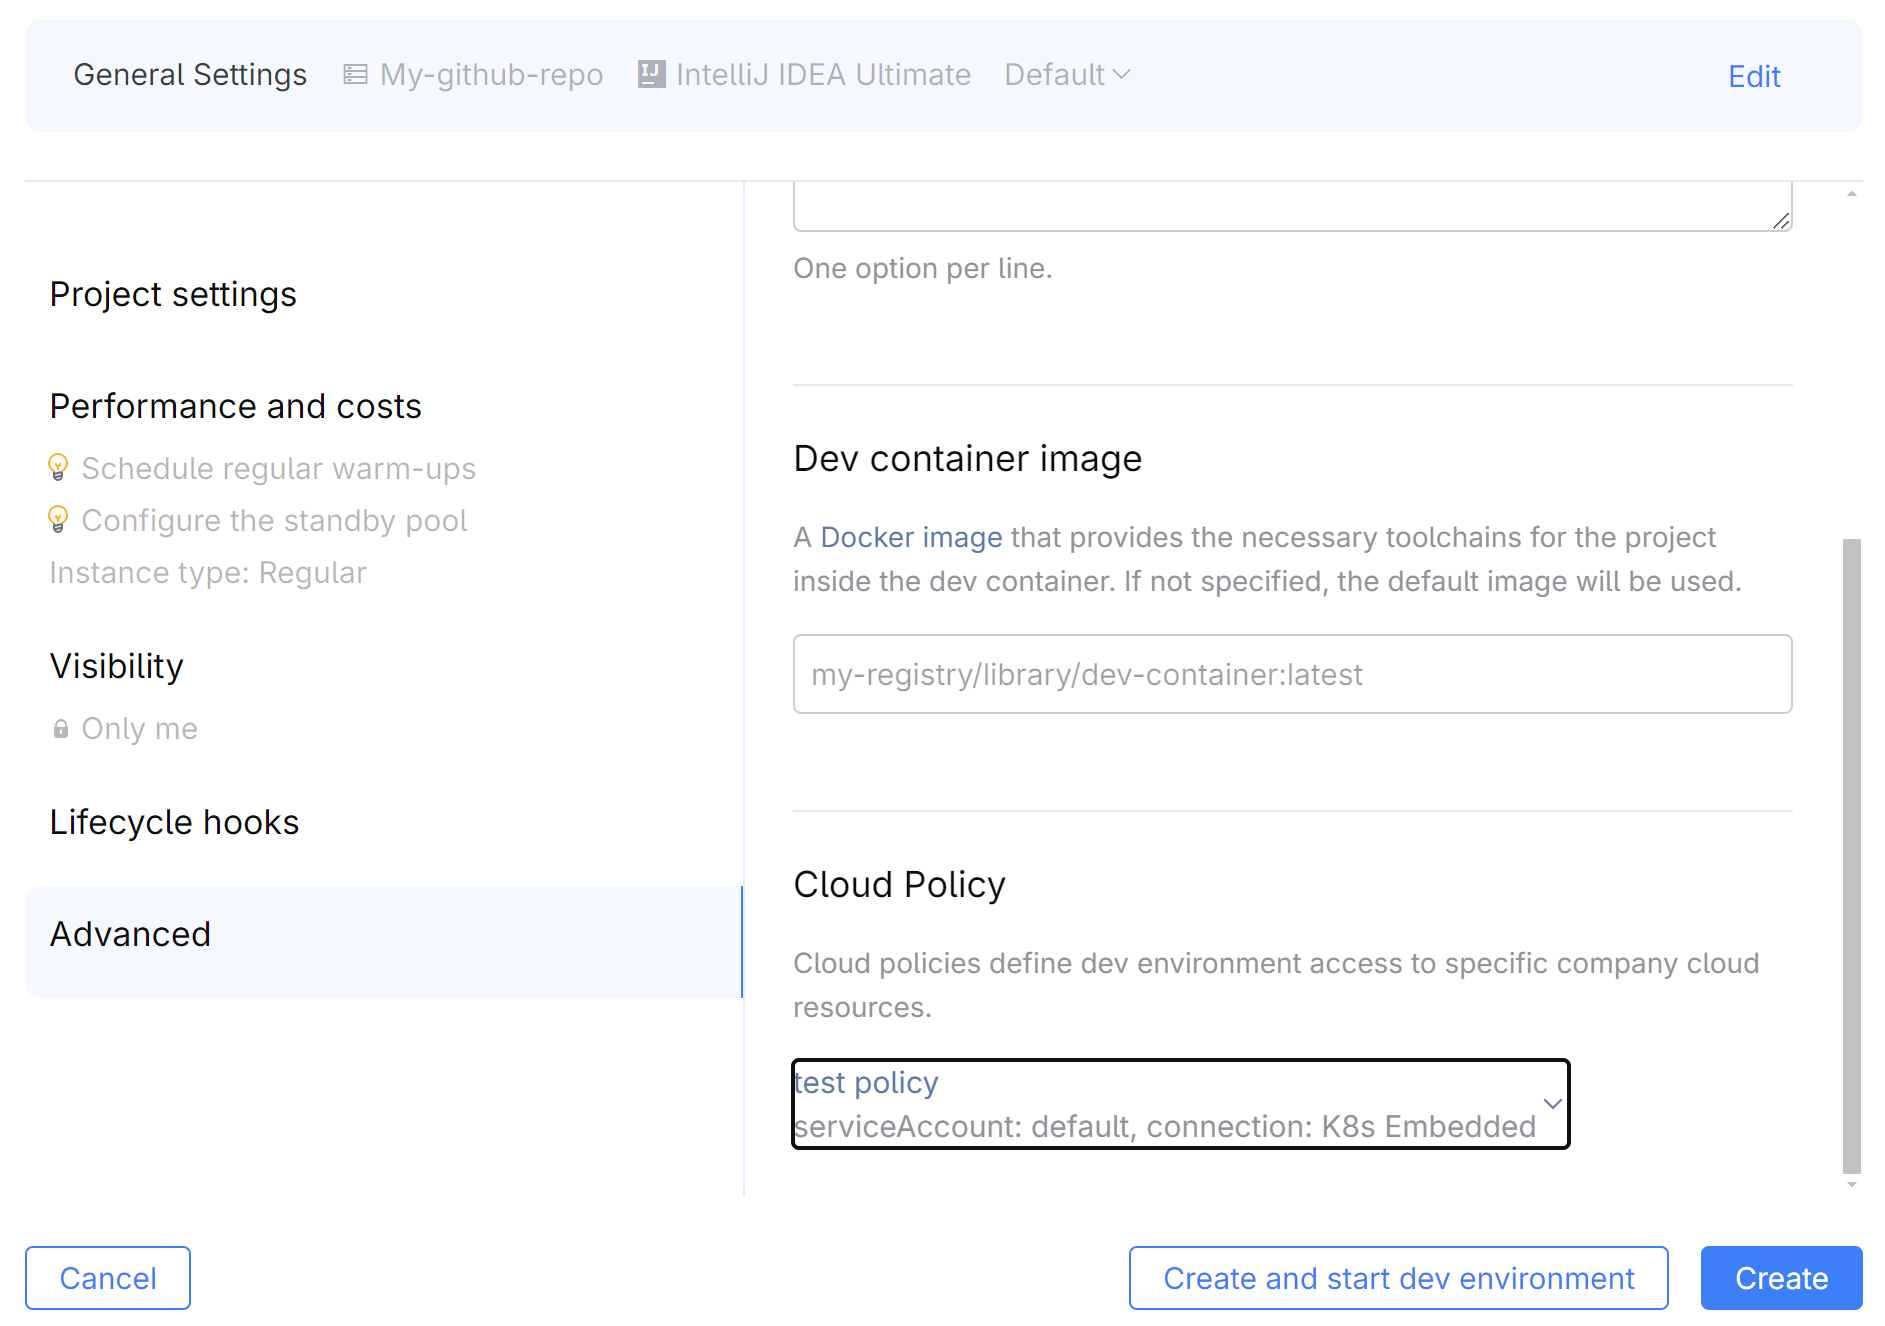Click the Edit link in the header

pos(1753,76)
